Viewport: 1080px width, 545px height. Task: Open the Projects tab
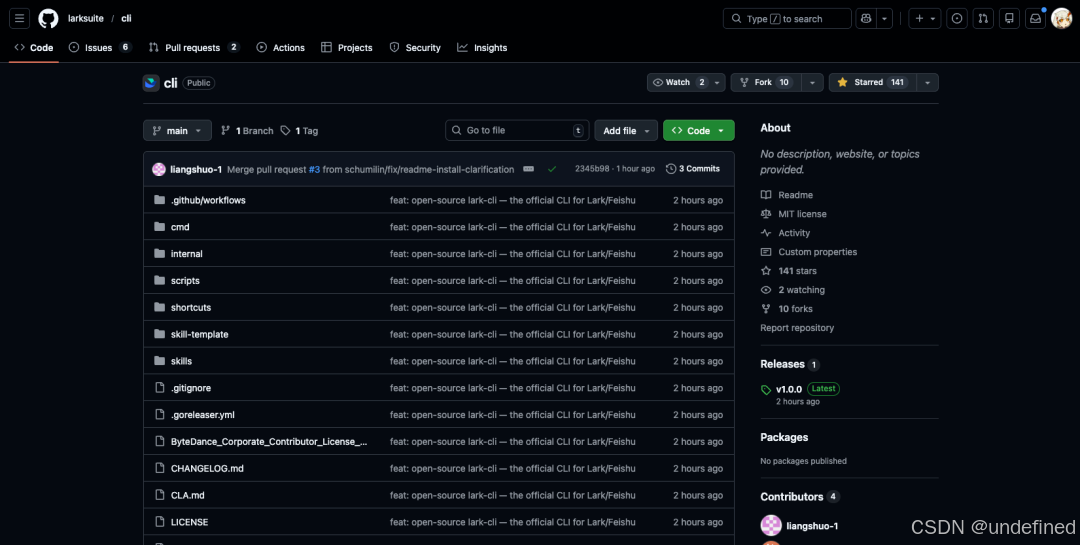click(346, 48)
